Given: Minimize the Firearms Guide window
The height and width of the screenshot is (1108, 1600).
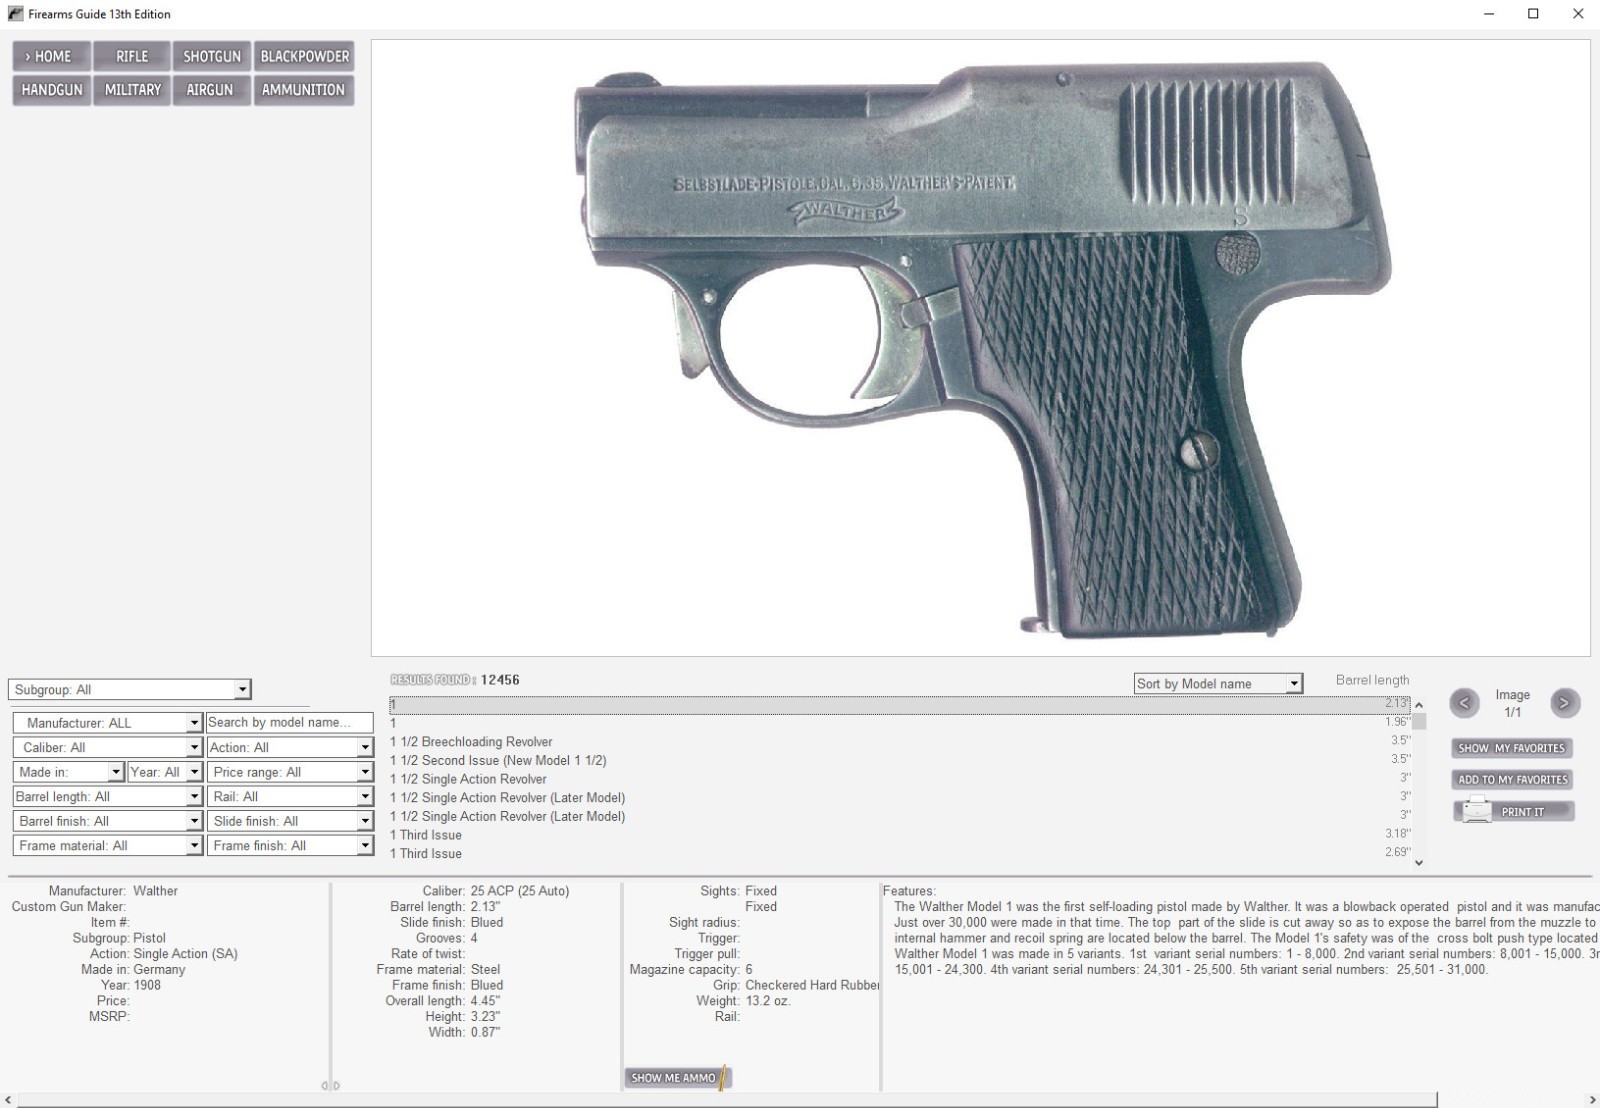Looking at the screenshot, I should coord(1488,14).
